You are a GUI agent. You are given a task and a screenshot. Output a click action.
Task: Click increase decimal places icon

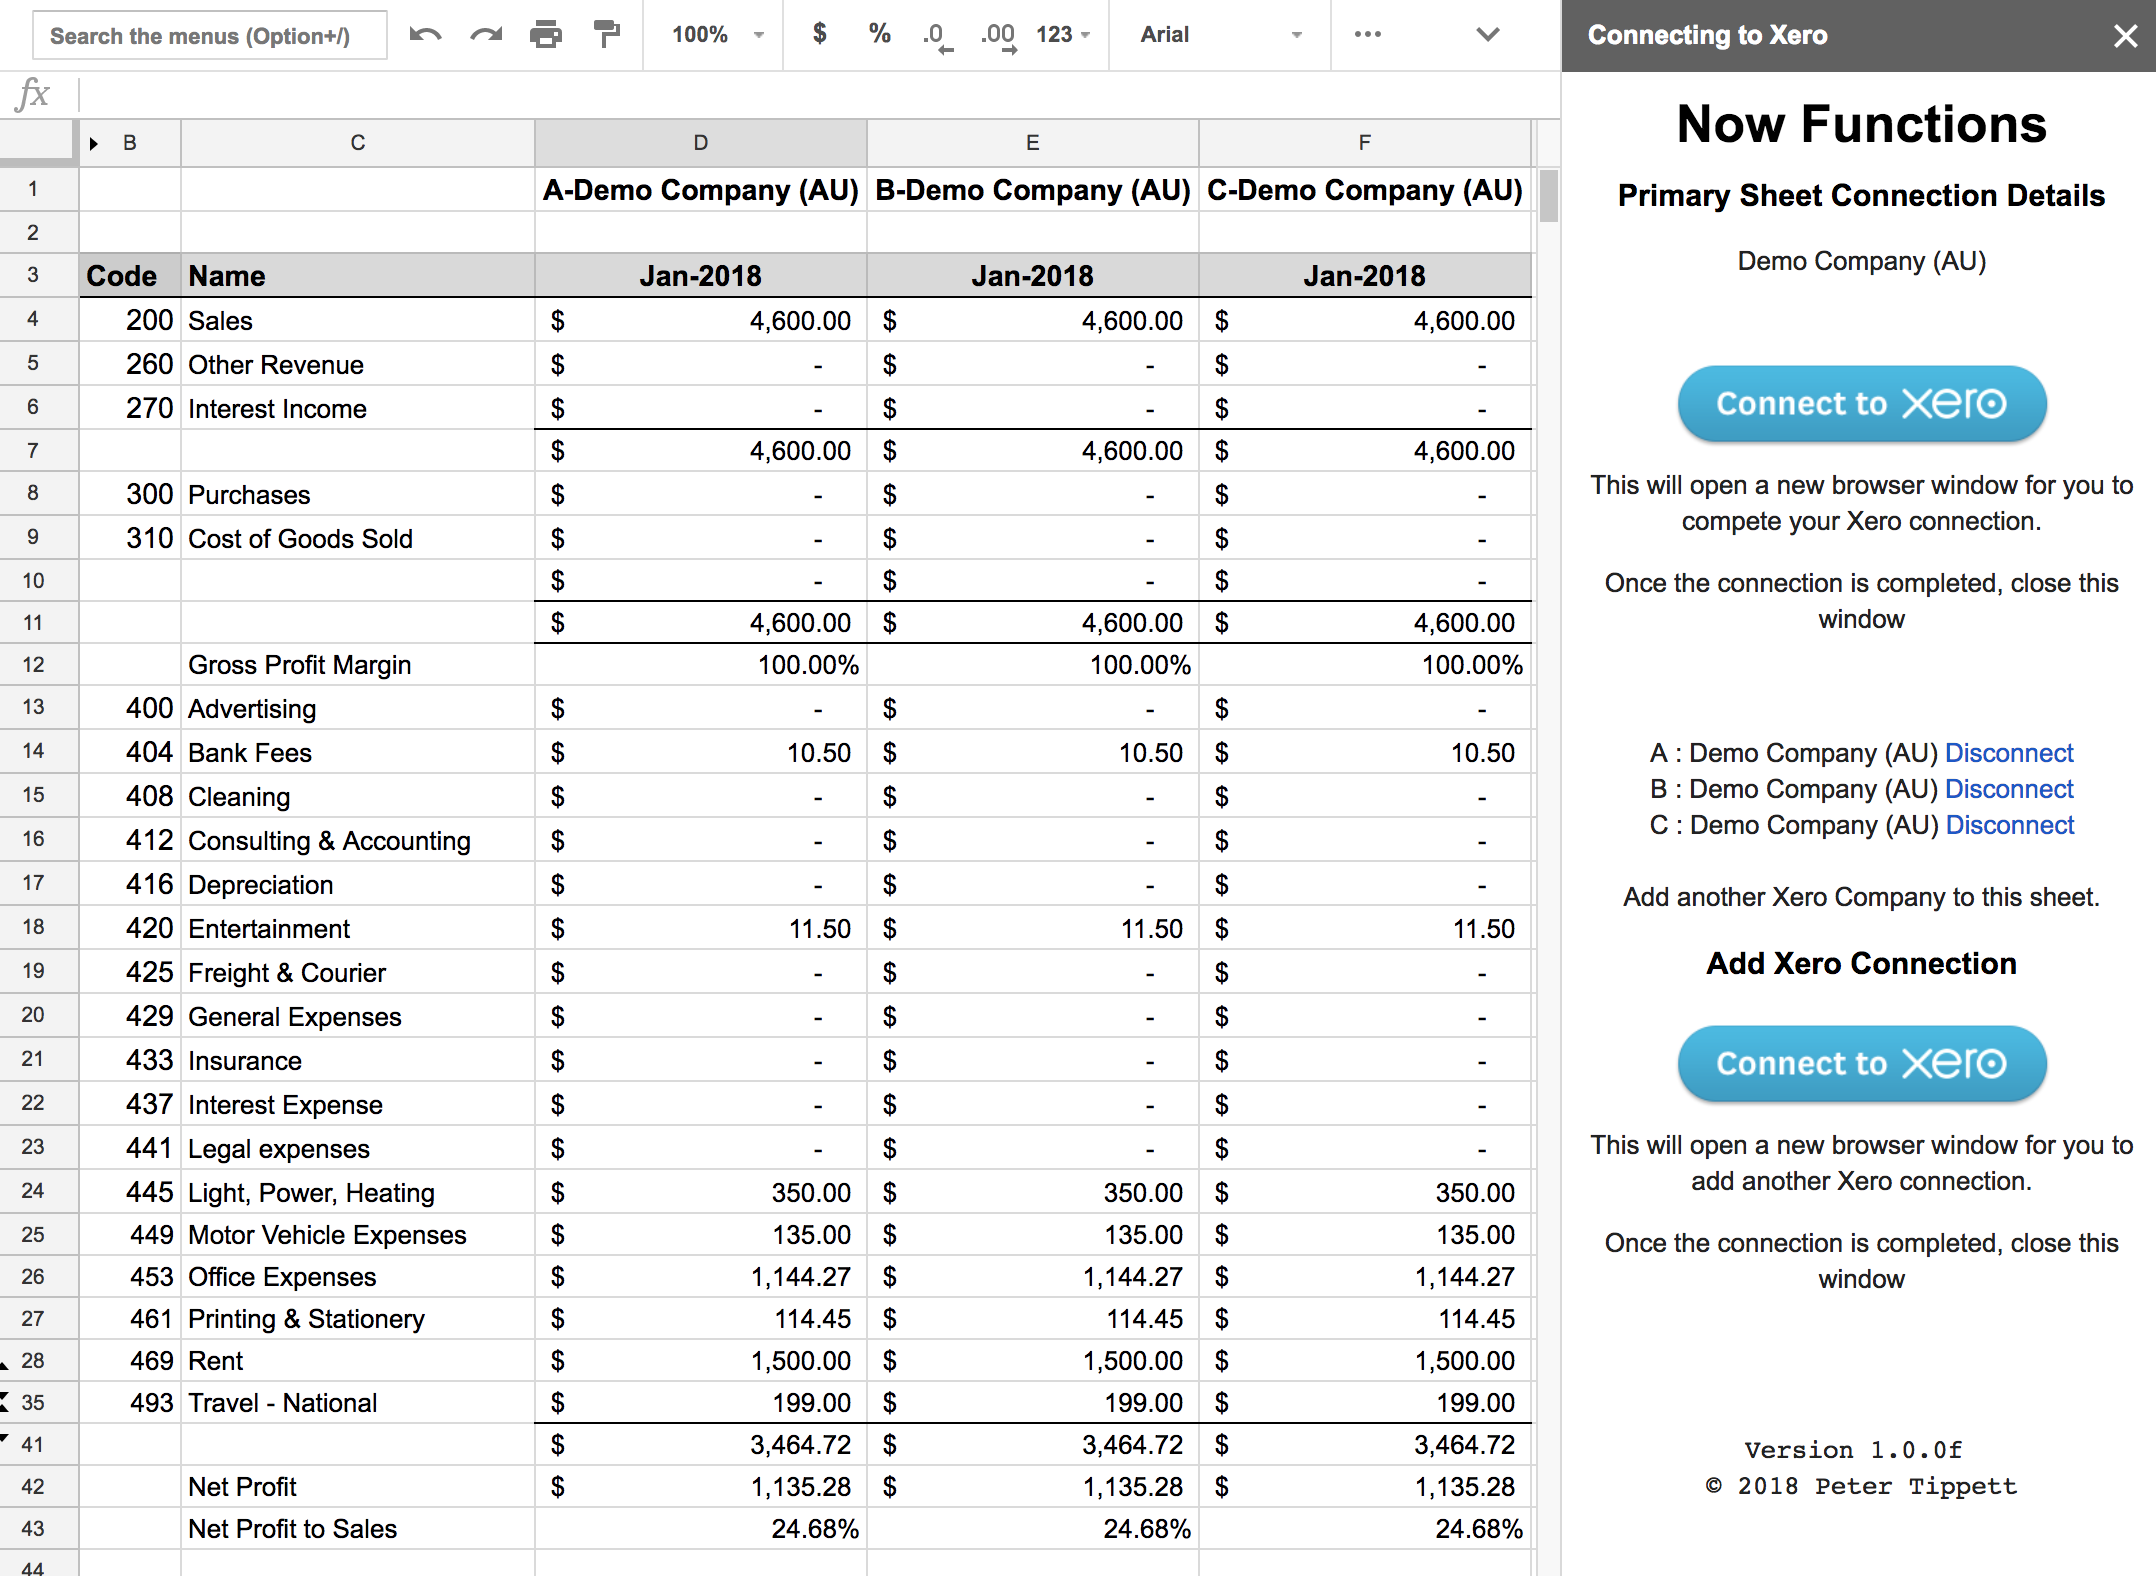997,36
